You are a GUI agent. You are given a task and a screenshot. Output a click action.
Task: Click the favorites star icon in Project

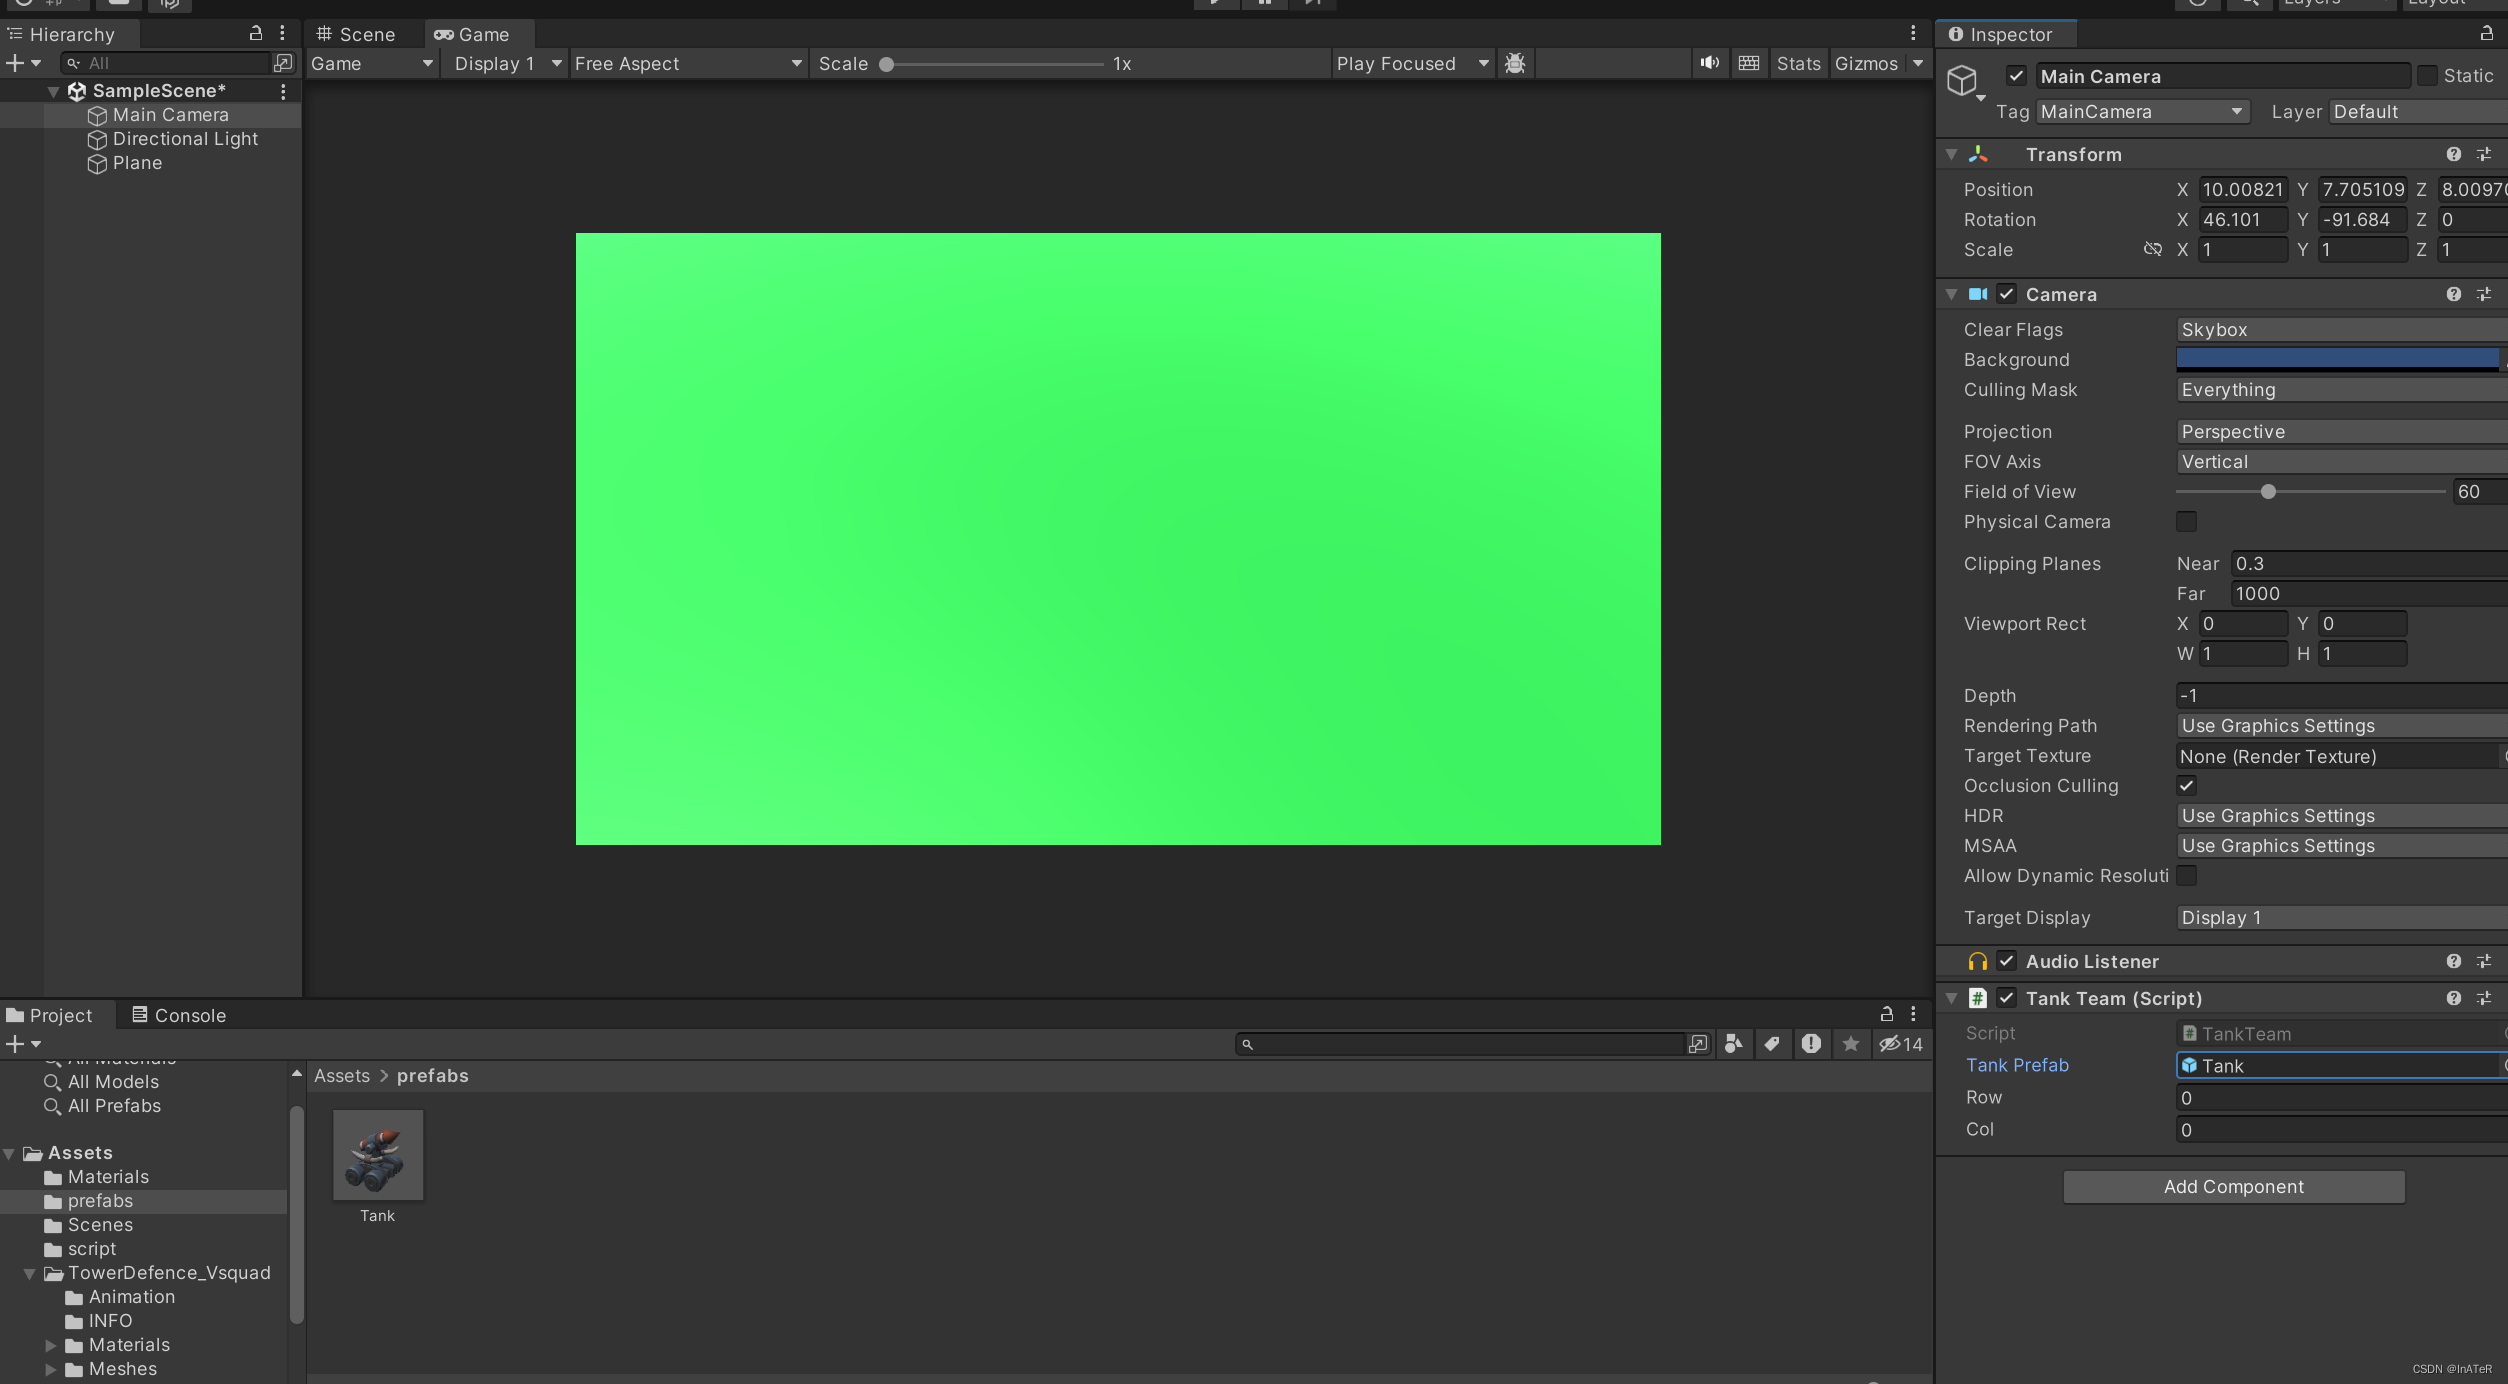click(1850, 1044)
